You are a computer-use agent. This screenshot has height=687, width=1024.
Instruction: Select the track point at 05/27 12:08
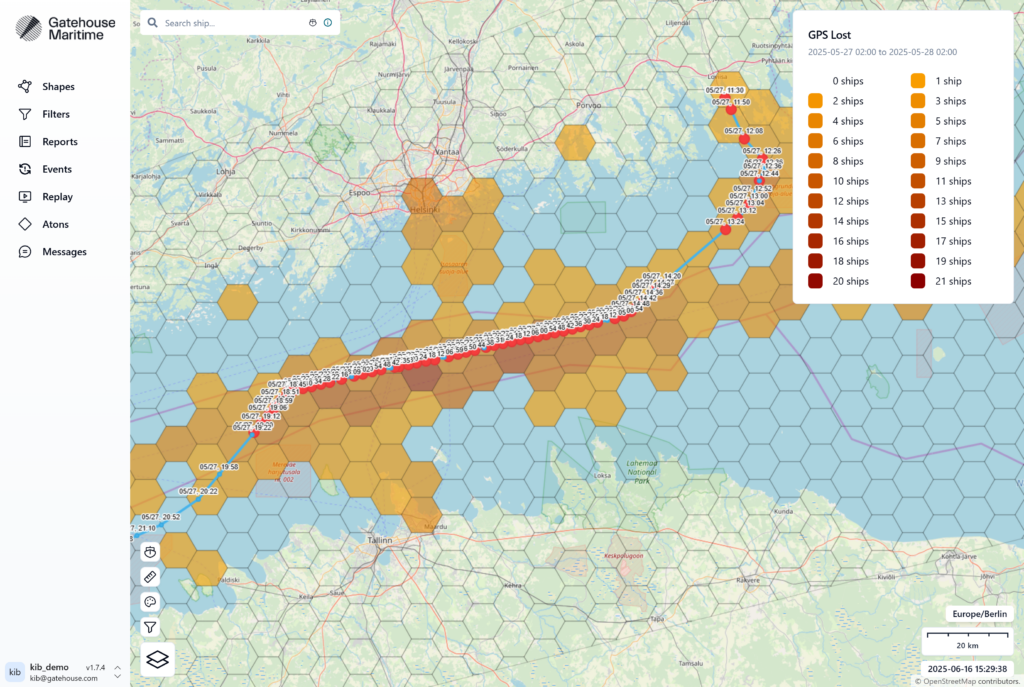point(744,139)
